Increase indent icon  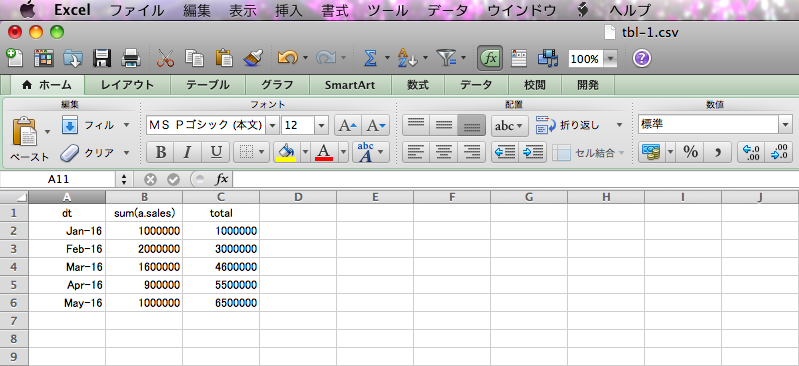[533, 152]
